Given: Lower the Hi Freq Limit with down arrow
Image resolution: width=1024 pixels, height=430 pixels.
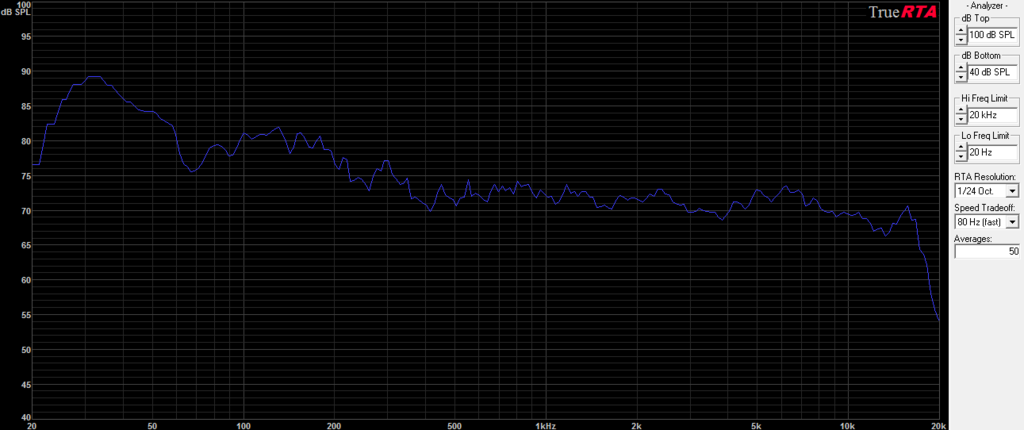Looking at the screenshot, I should (960, 118).
